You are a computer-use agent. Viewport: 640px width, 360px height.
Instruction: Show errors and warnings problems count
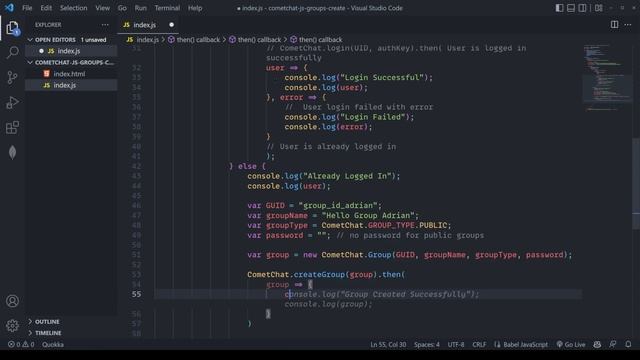coord(21,344)
